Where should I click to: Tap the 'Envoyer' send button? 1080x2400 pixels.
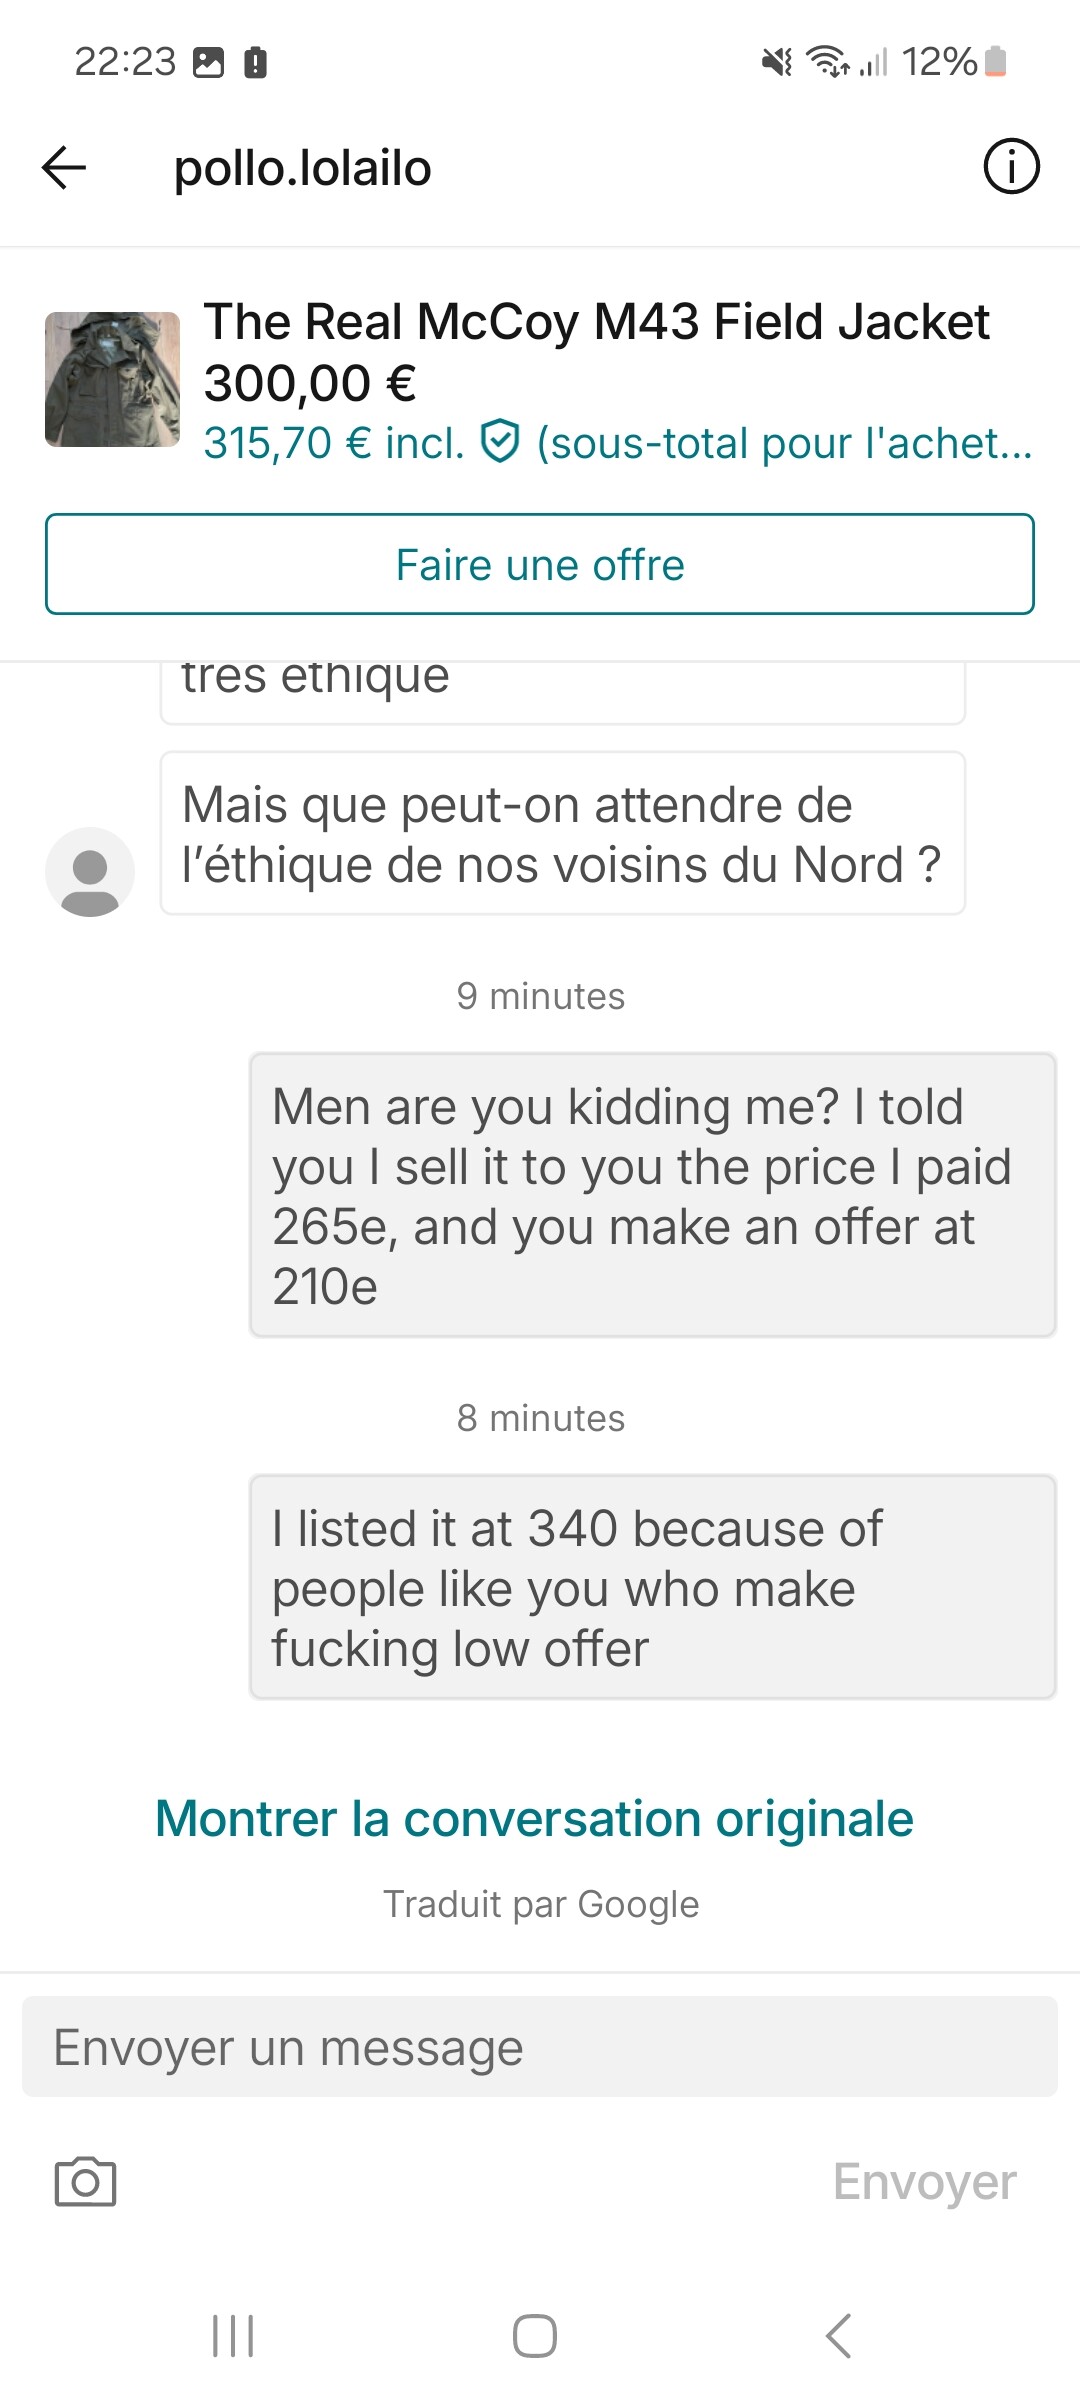(924, 2181)
